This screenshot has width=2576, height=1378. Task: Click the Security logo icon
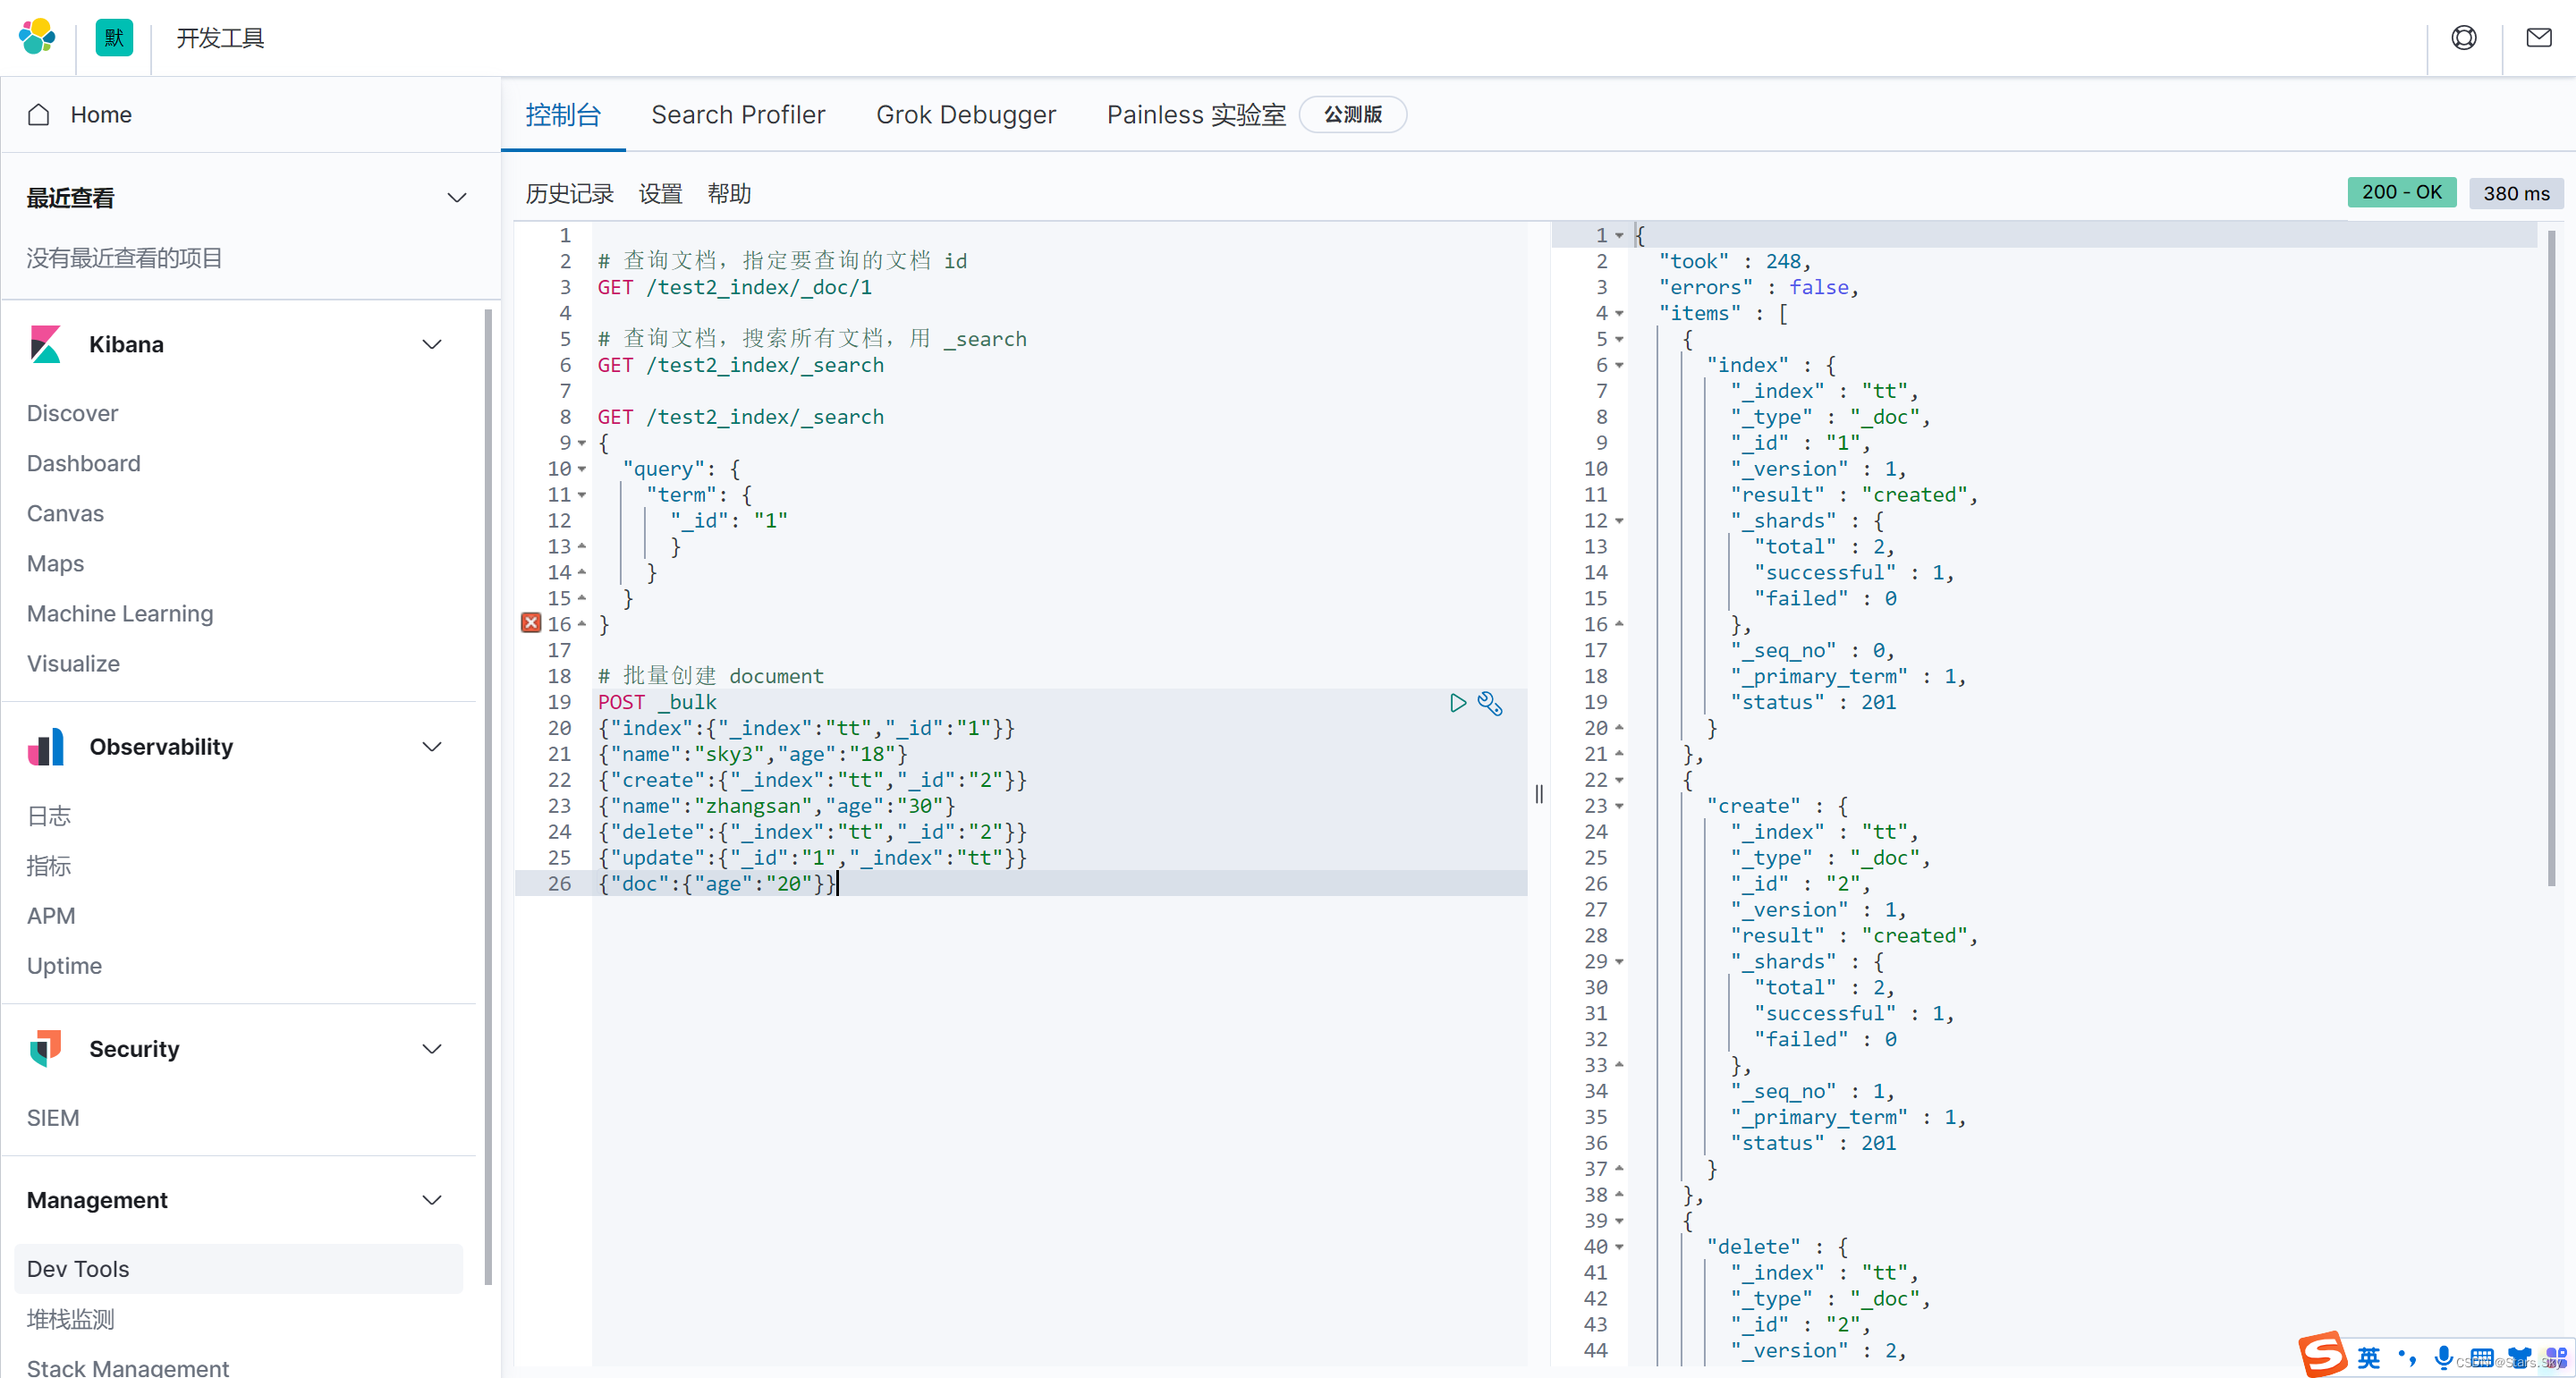coord(45,1048)
